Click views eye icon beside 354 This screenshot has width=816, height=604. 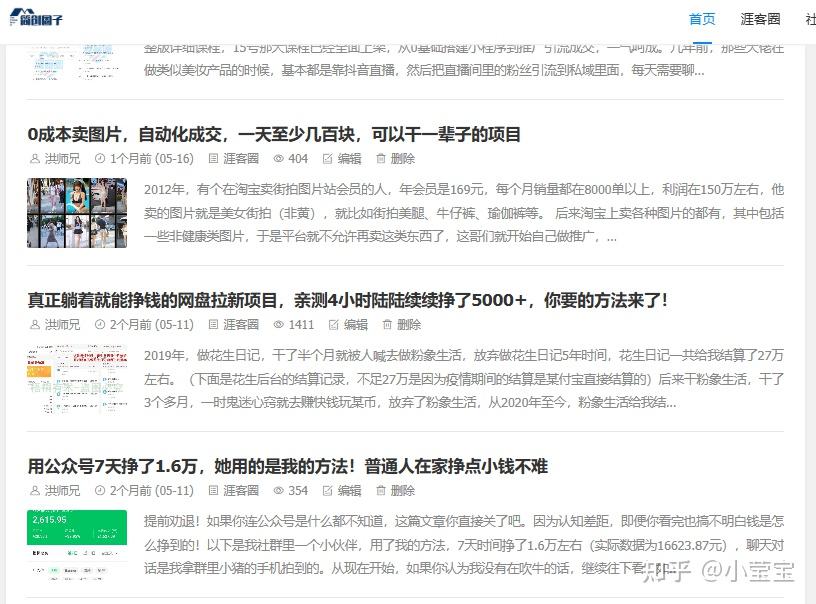[x=278, y=491]
